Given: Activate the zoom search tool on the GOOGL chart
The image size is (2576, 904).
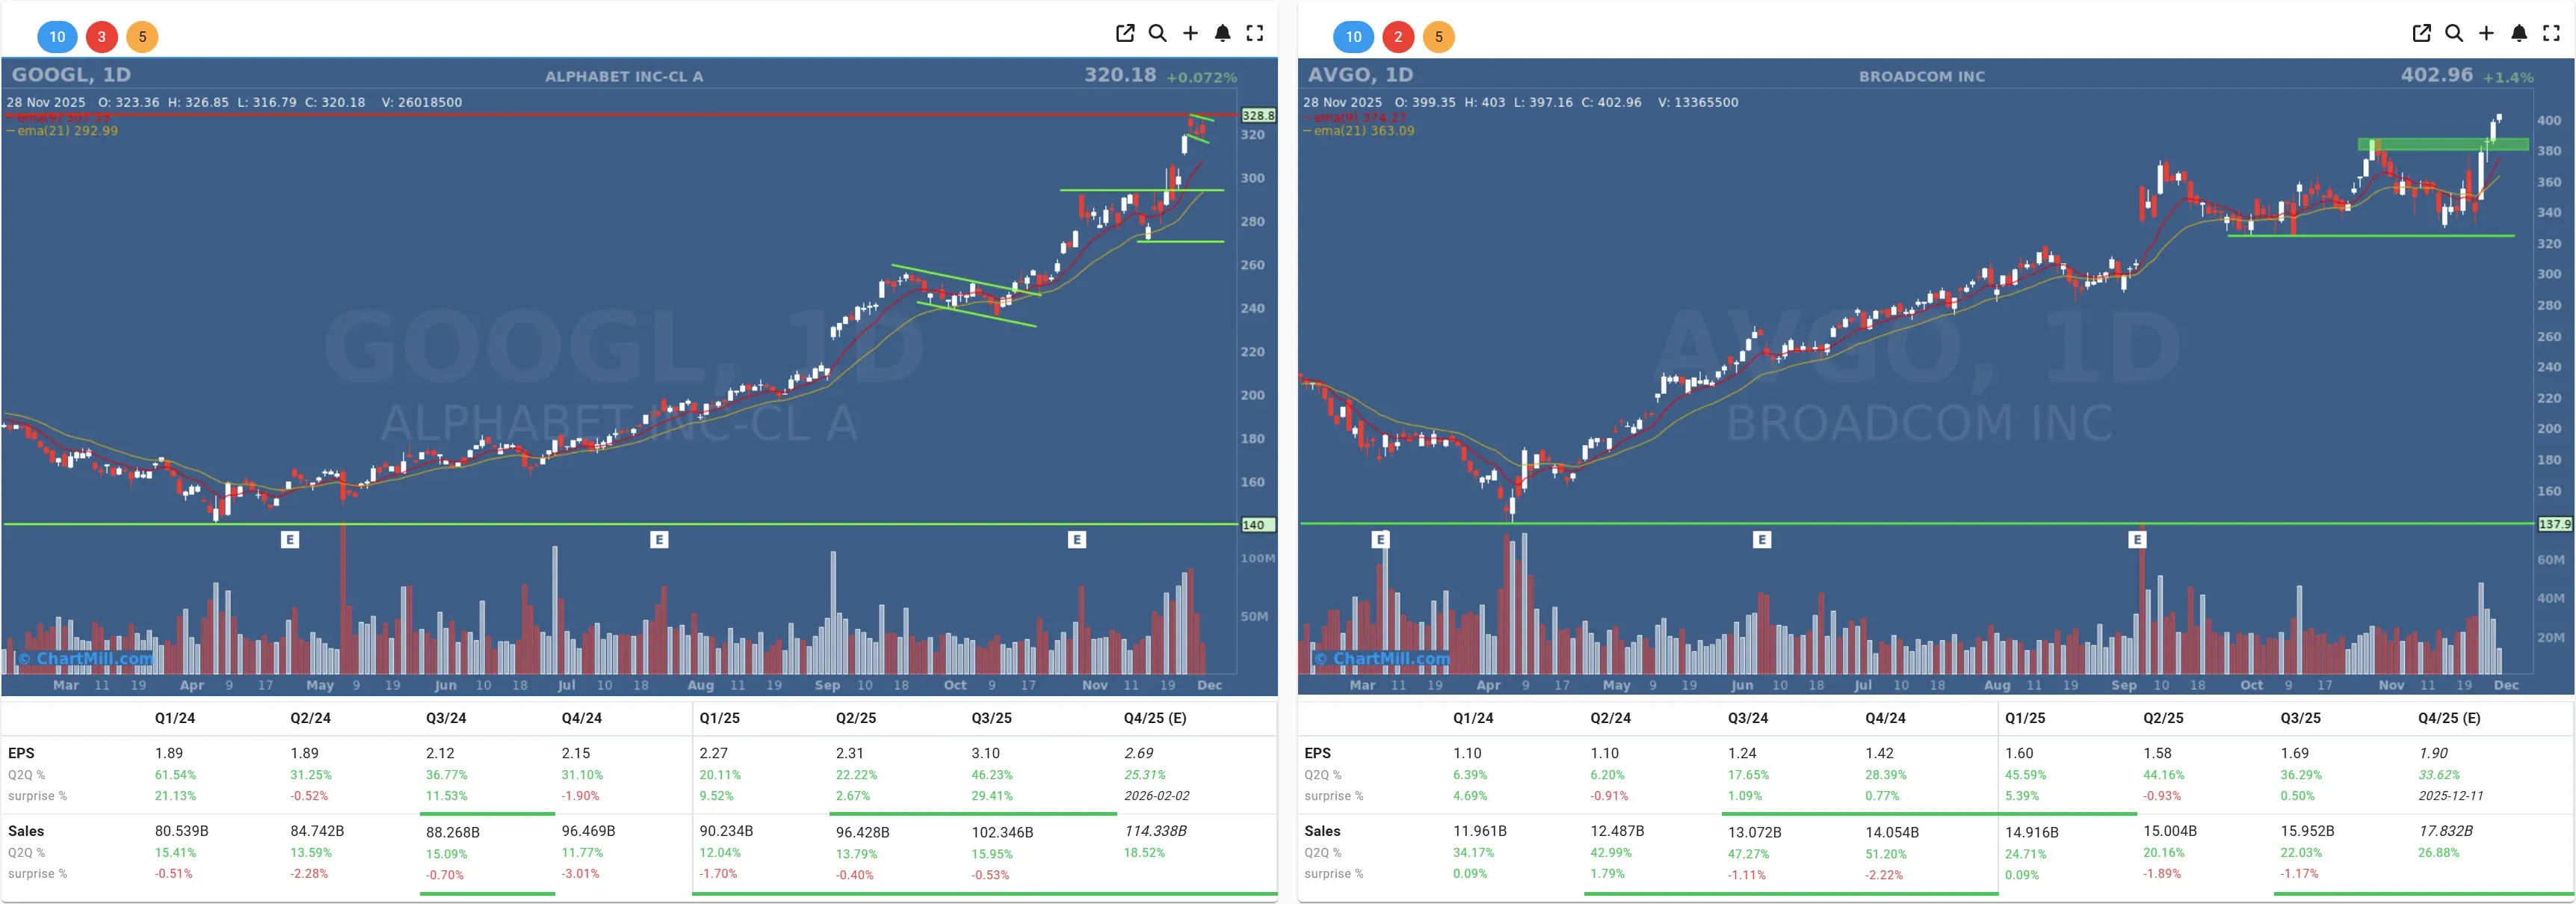Looking at the screenshot, I should click(1157, 33).
